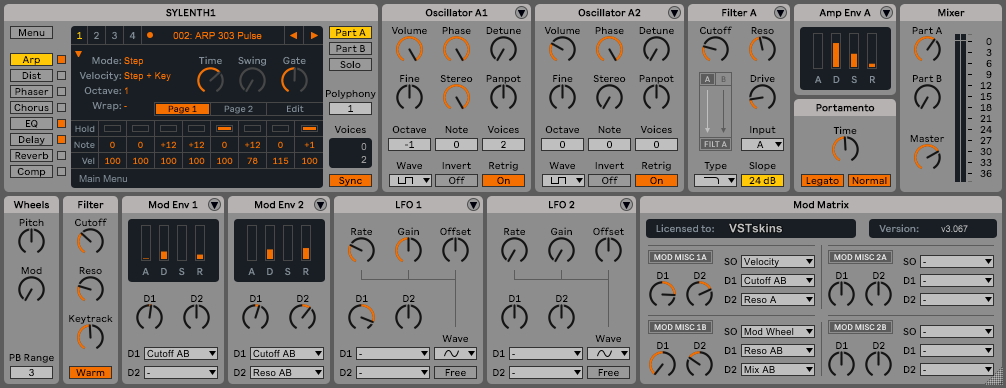Viewport: 1006px width, 388px height.
Task: Open Filter A Type dropdown
Action: (x=715, y=181)
